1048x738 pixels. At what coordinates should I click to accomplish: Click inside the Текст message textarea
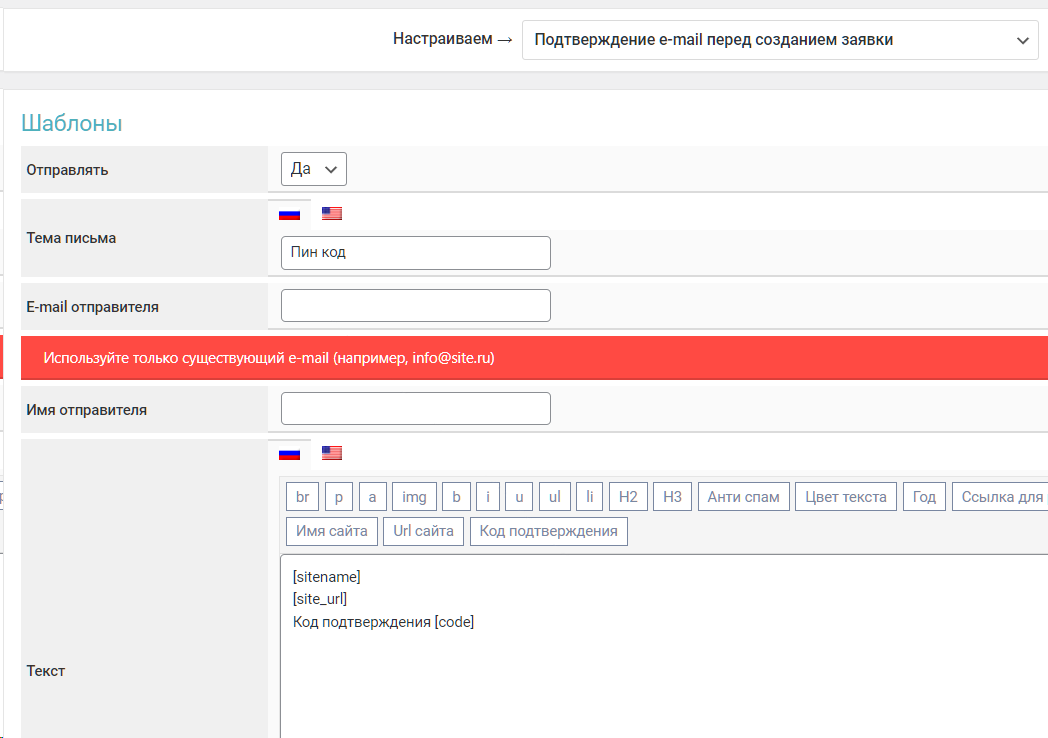(x=660, y=670)
